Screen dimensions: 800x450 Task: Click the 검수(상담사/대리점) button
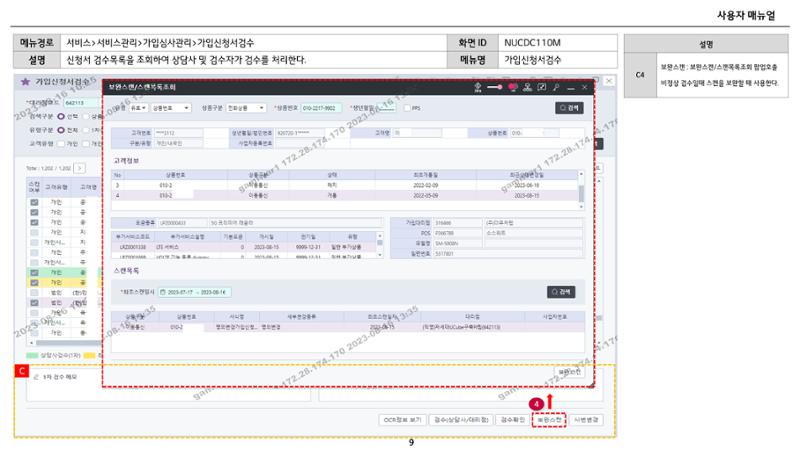(461, 420)
